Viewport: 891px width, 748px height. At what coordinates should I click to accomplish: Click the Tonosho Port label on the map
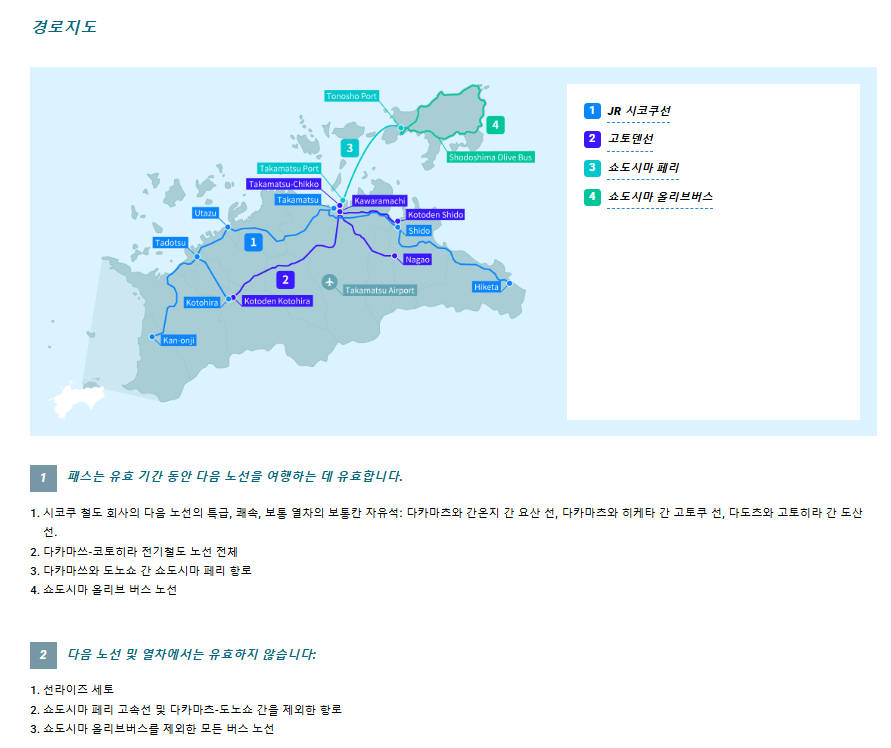click(x=352, y=96)
